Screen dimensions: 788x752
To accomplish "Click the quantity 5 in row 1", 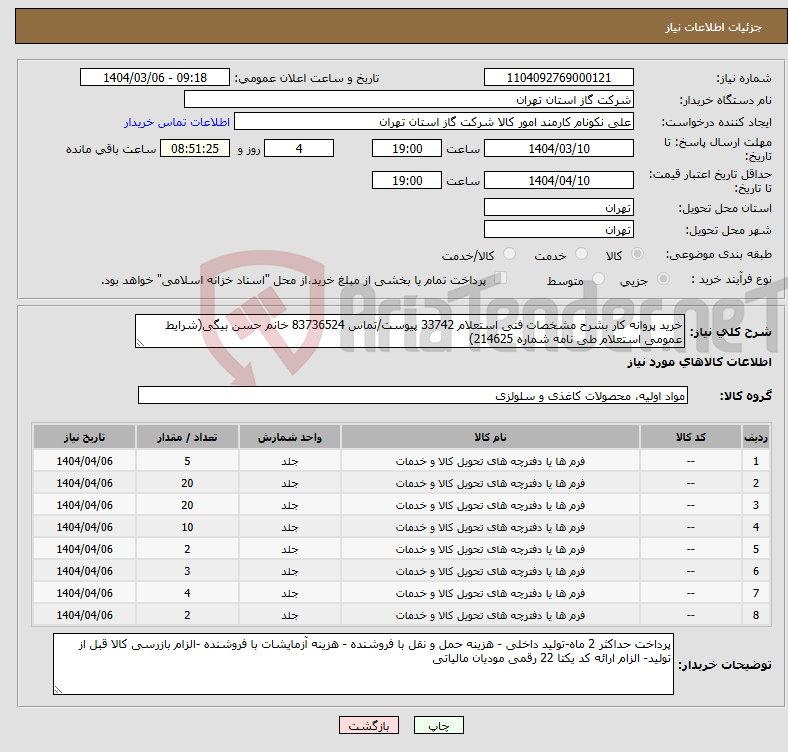I will (x=187, y=461).
